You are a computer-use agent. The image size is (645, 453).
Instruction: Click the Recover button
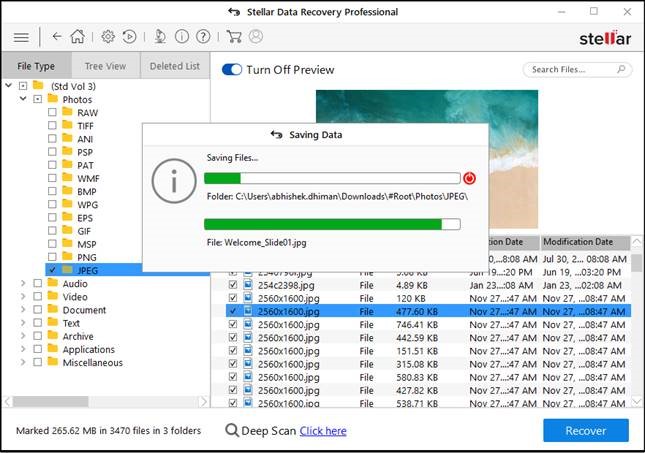tap(586, 430)
